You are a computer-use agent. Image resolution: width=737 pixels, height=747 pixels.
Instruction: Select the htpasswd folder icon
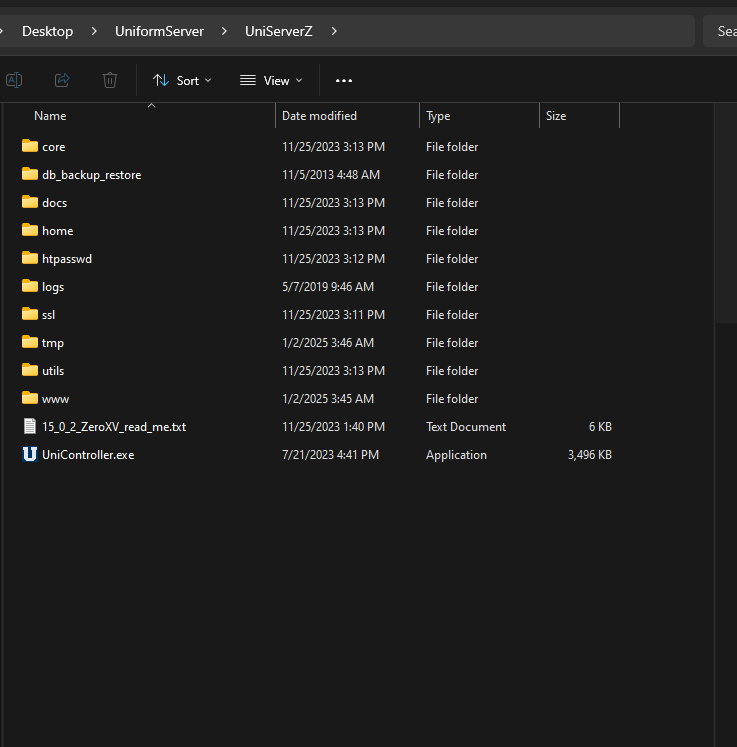point(30,258)
